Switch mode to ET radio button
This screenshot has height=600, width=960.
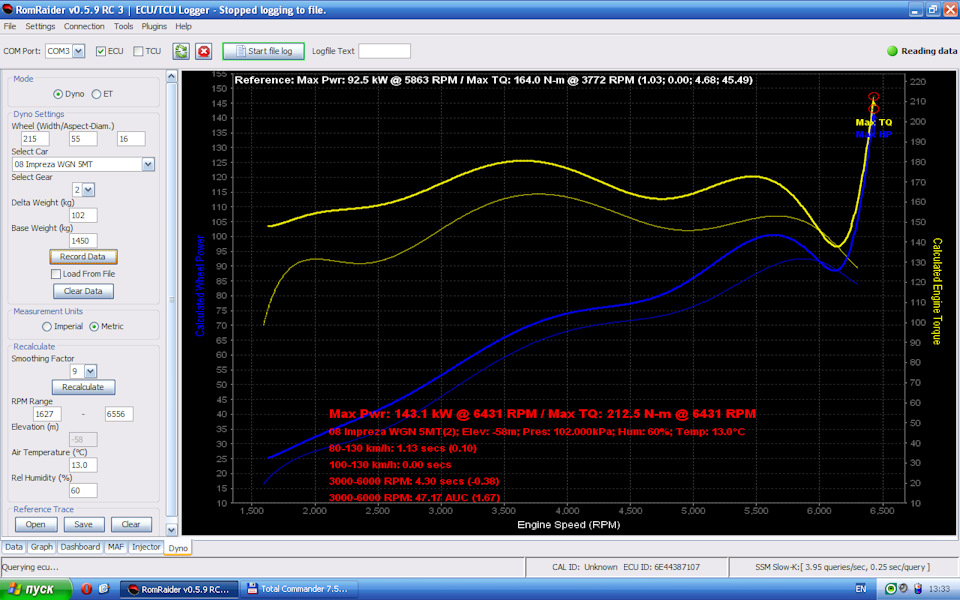pyautogui.click(x=96, y=94)
